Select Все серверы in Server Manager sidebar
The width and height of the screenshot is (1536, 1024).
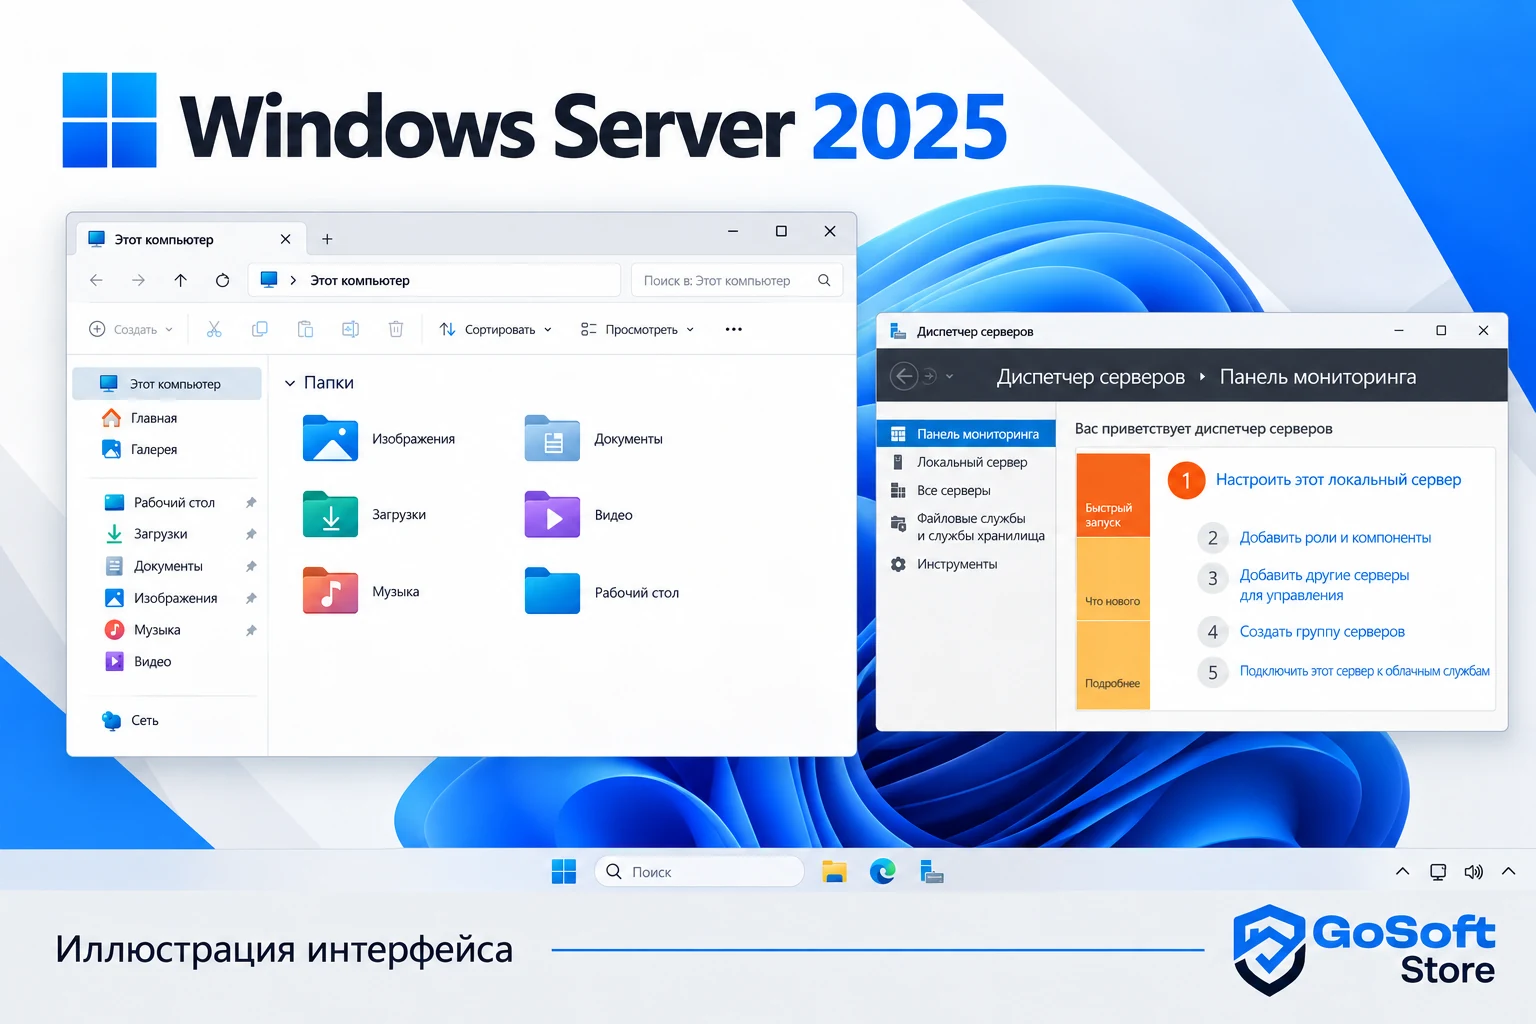pos(966,490)
